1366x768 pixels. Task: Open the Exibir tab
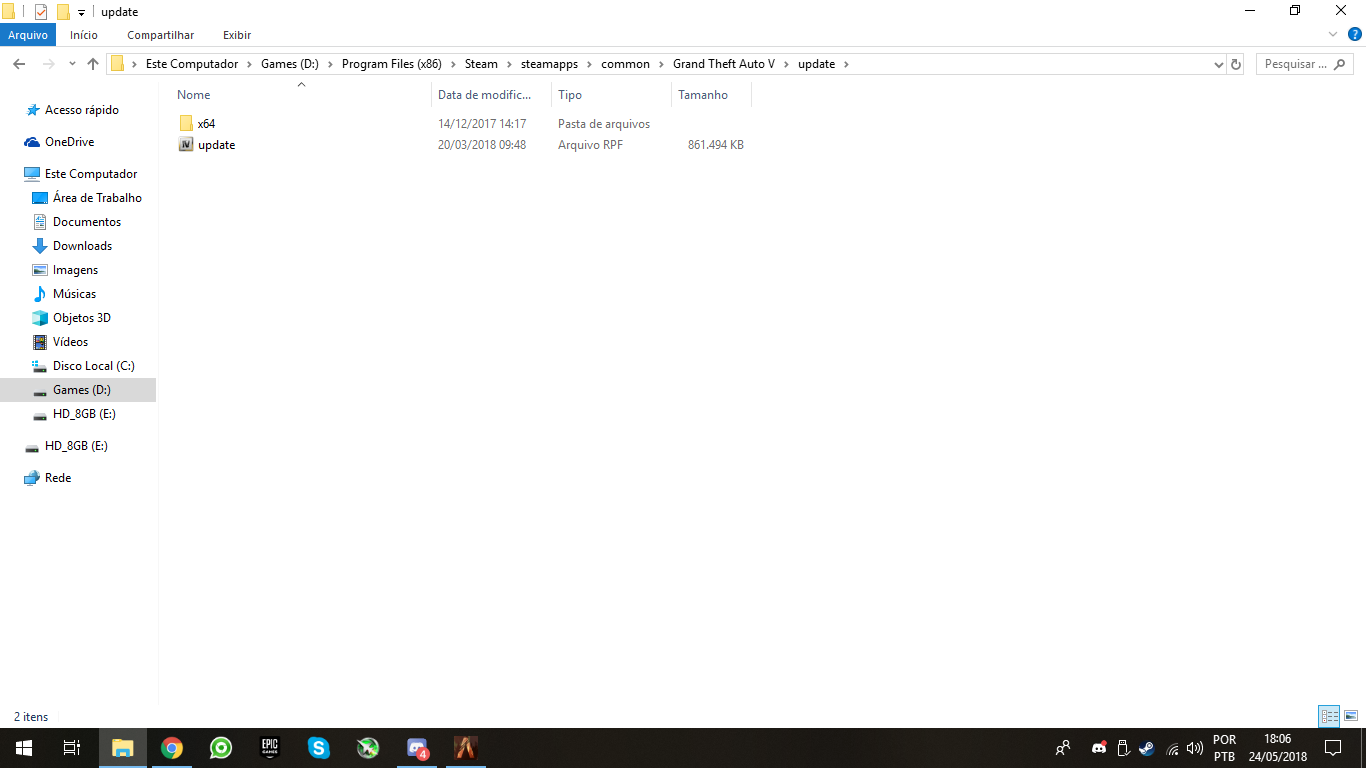(x=237, y=35)
